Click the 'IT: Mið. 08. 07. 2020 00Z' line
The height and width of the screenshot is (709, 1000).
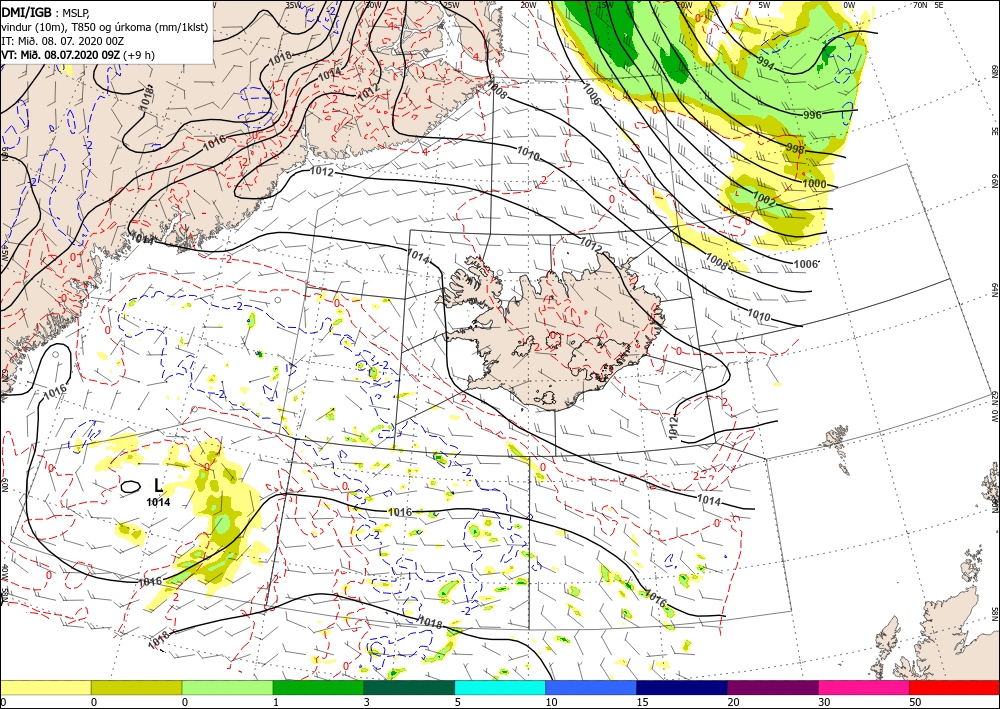62,41
